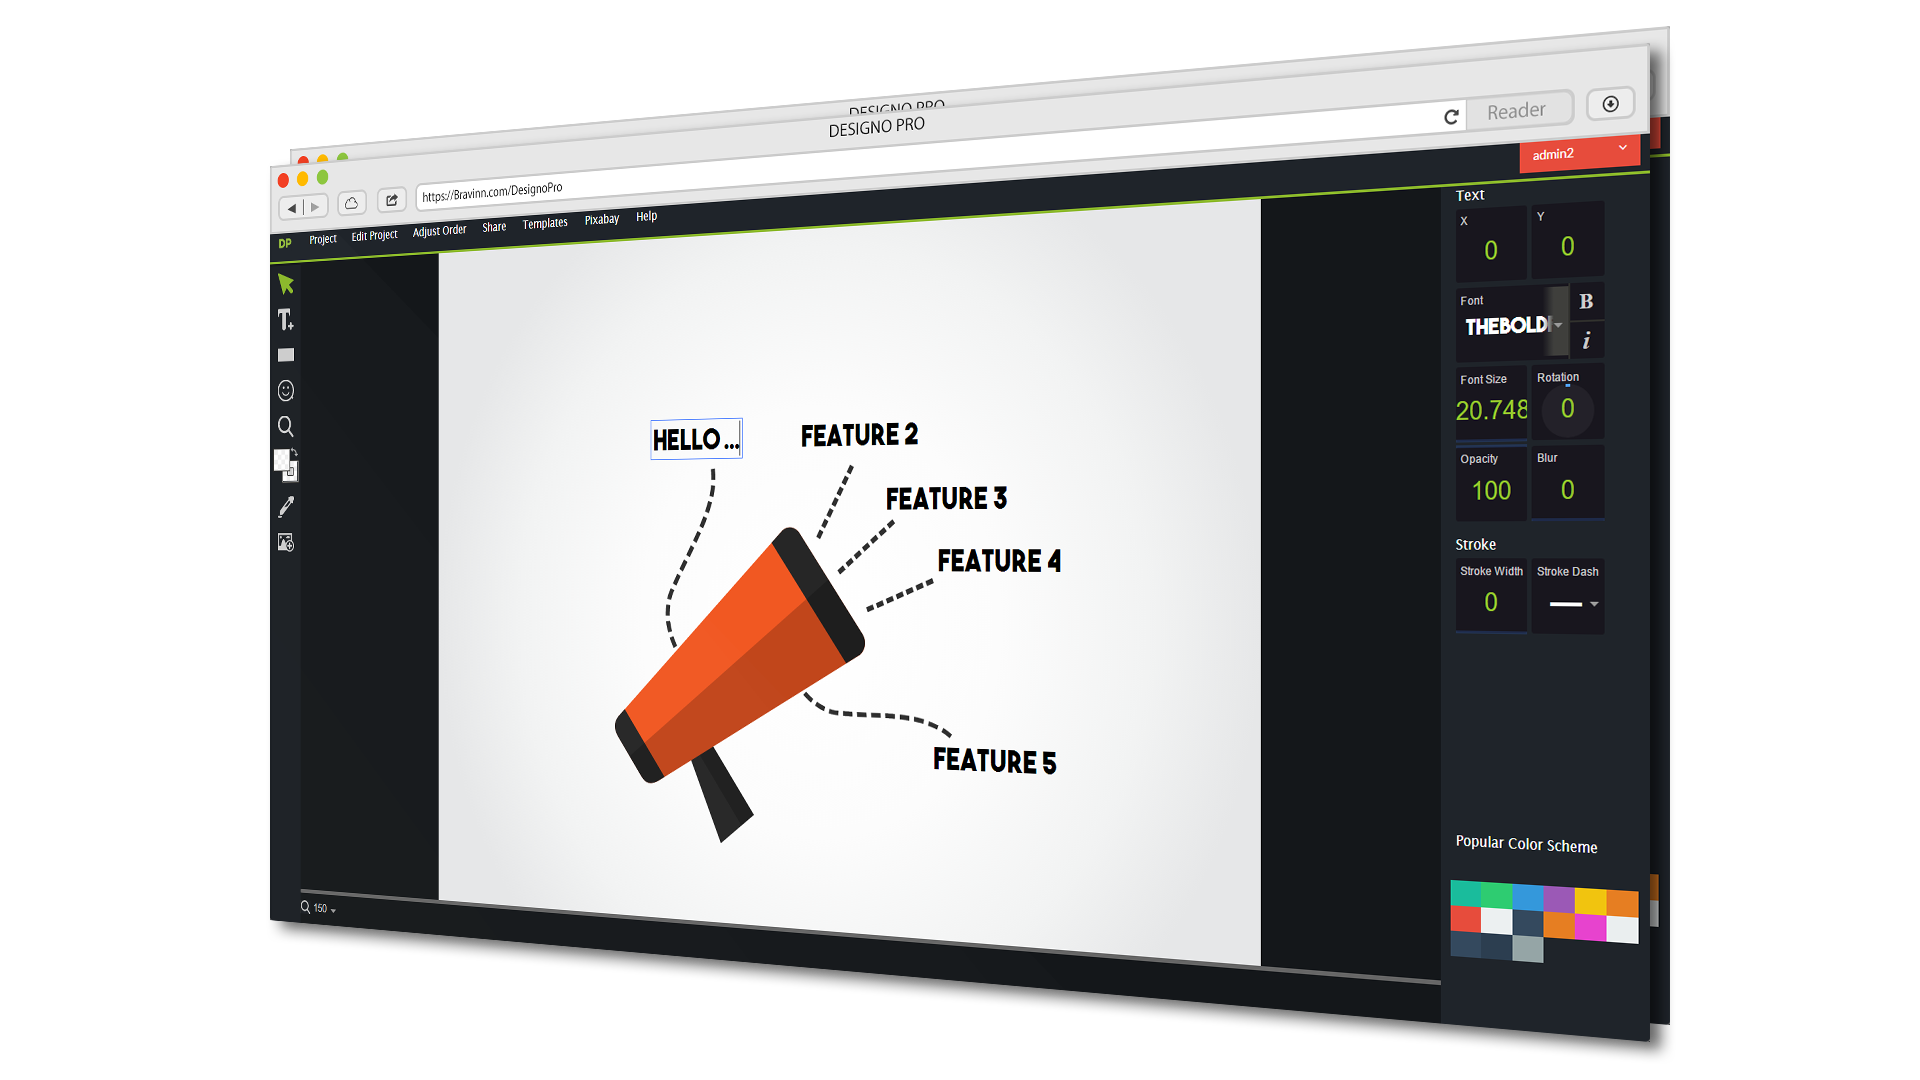Open the Templates menu
The height and width of the screenshot is (1080, 1920).
tap(545, 224)
